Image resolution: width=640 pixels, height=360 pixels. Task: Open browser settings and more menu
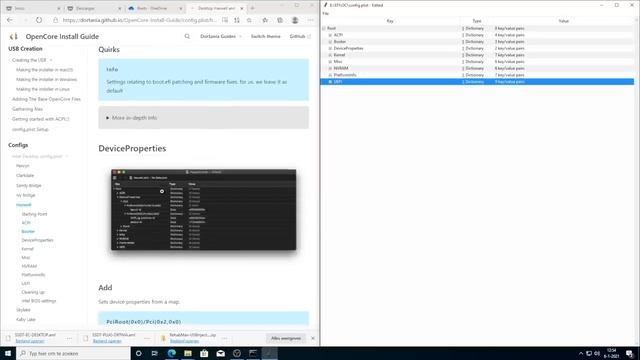(311, 20)
